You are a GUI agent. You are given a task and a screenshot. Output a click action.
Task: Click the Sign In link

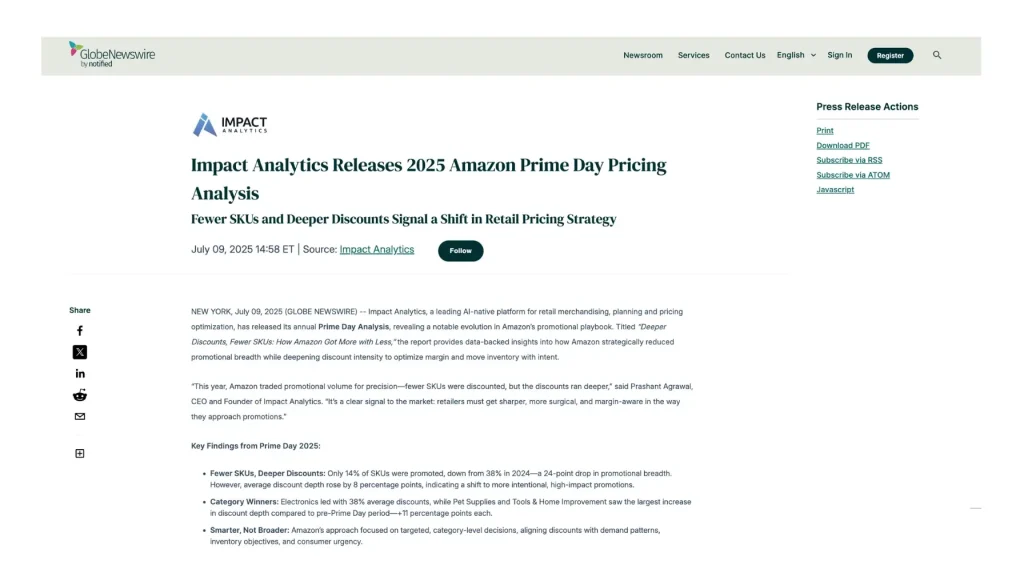839,55
